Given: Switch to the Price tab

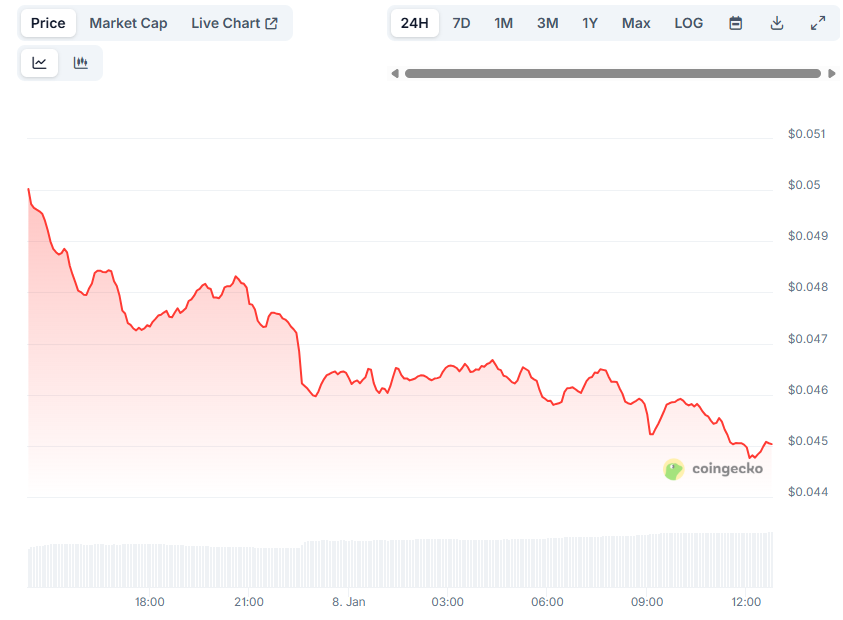Looking at the screenshot, I should (47, 22).
